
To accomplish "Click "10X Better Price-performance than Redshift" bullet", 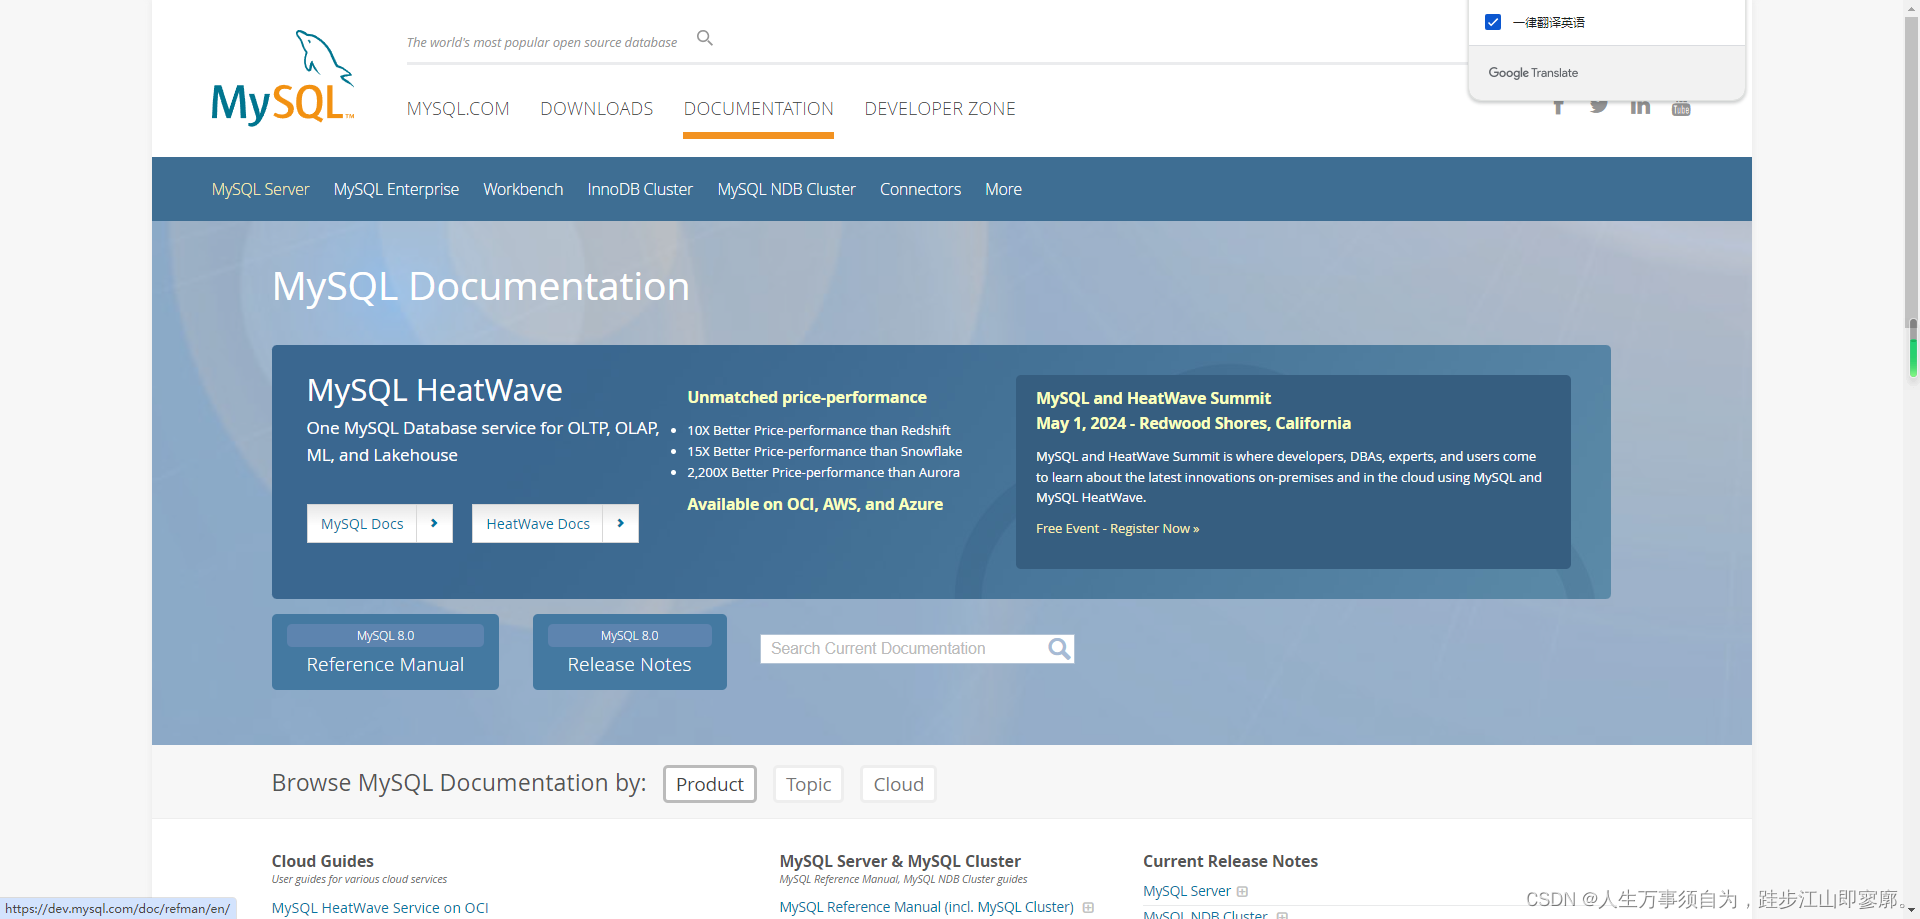I will (x=819, y=430).
